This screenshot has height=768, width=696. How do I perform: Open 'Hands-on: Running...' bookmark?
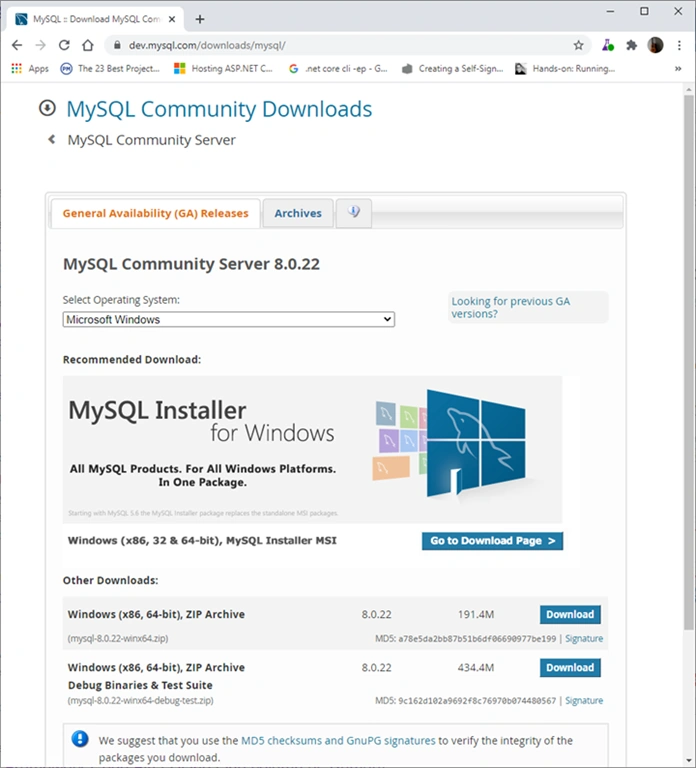coord(565,69)
